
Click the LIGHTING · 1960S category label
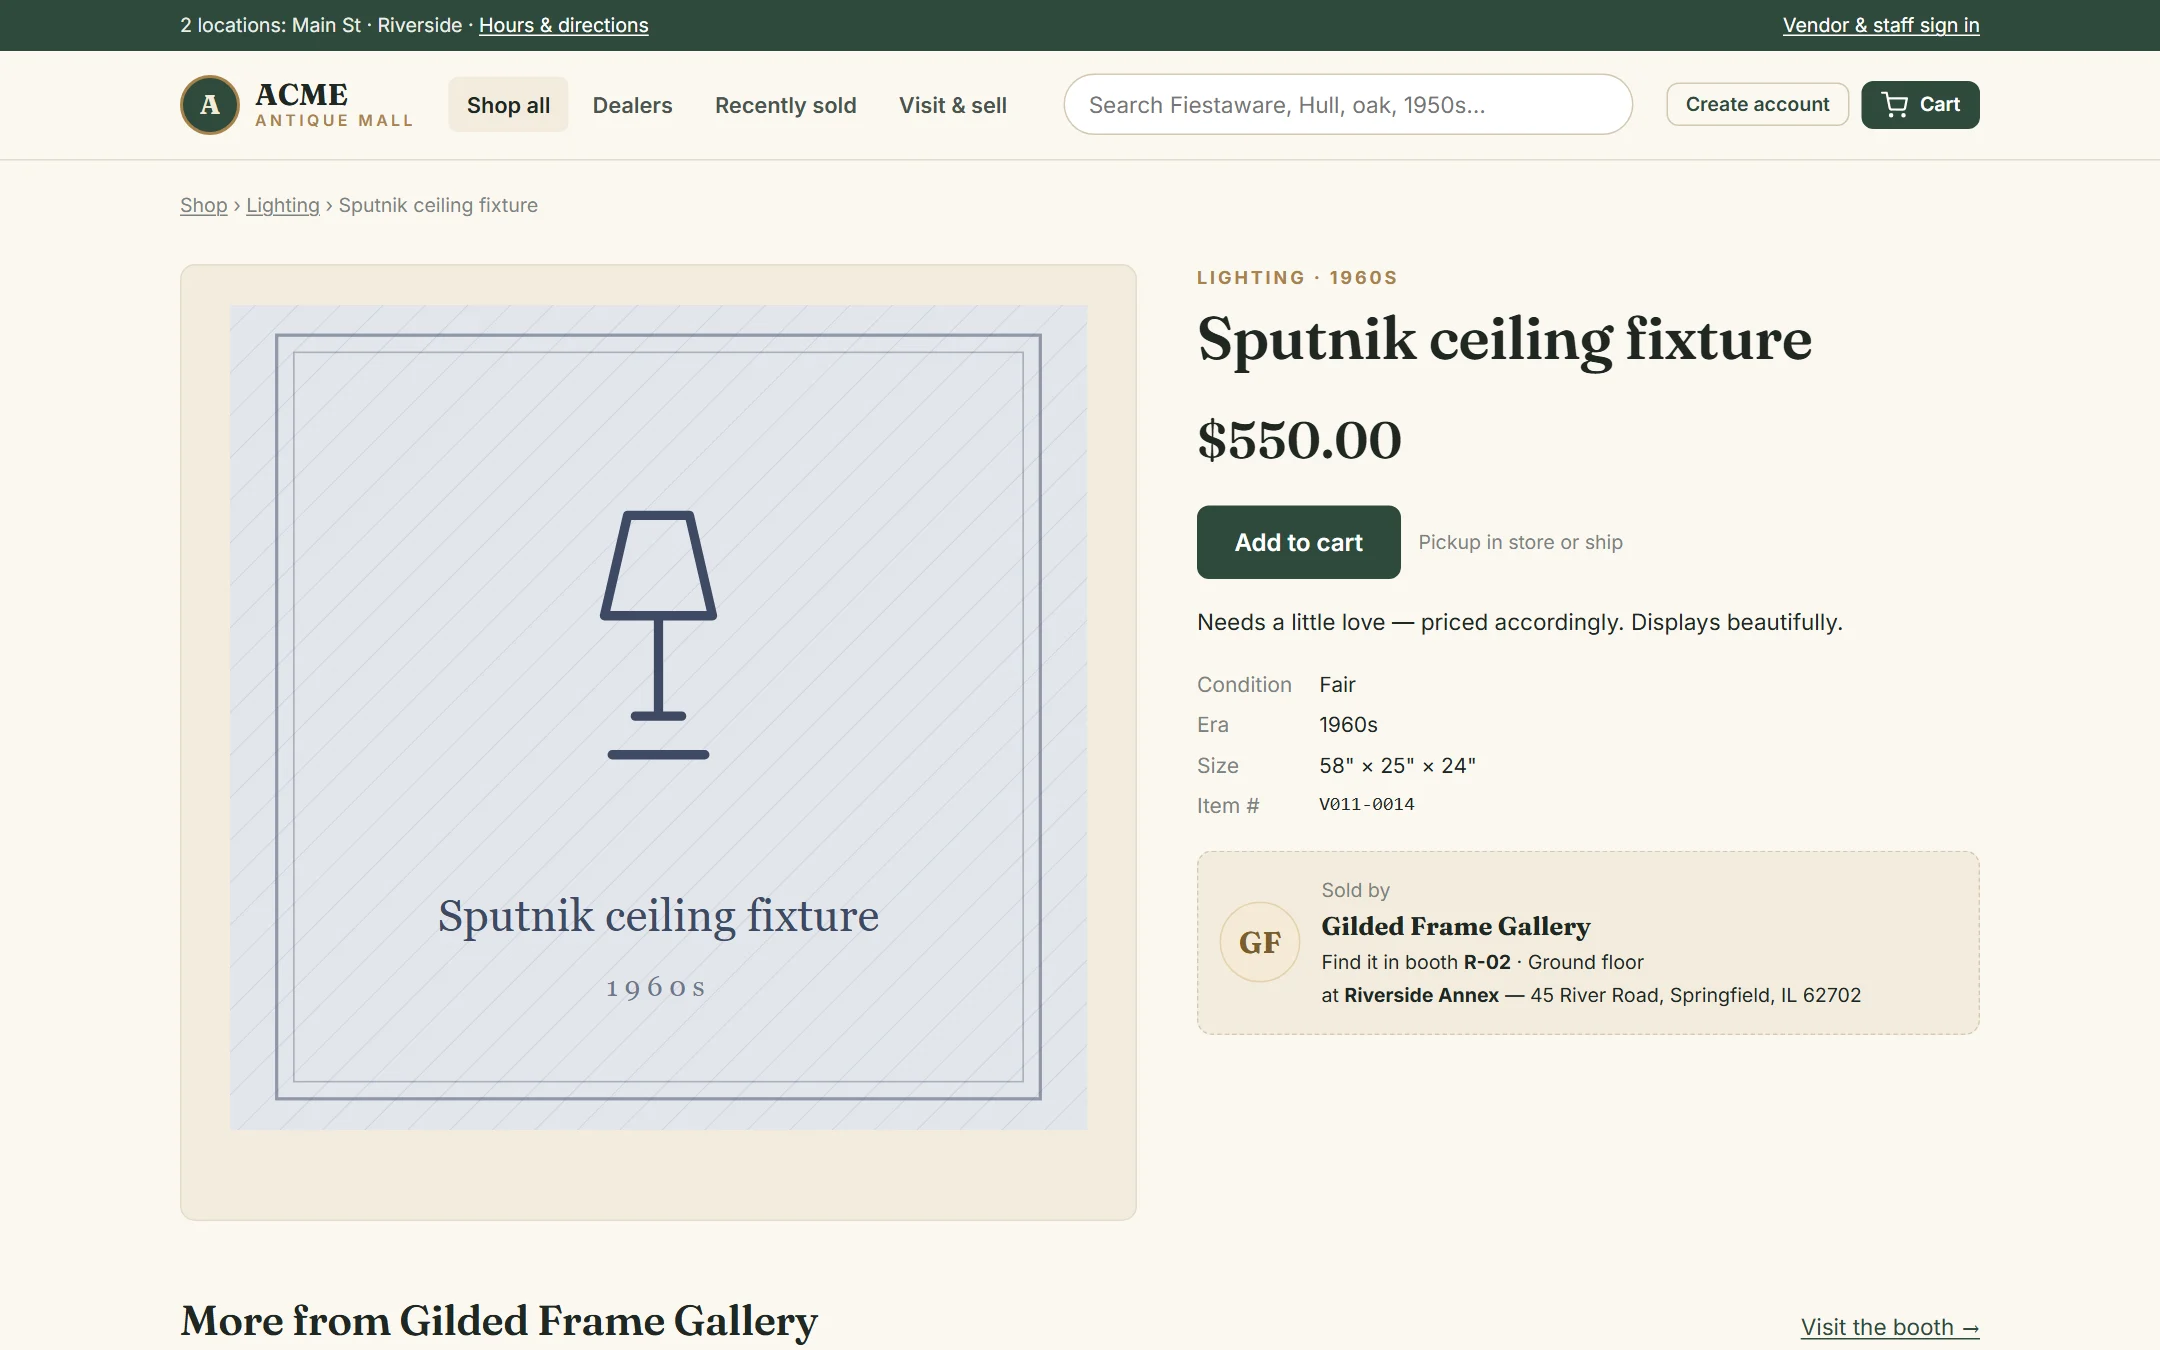tap(1297, 277)
